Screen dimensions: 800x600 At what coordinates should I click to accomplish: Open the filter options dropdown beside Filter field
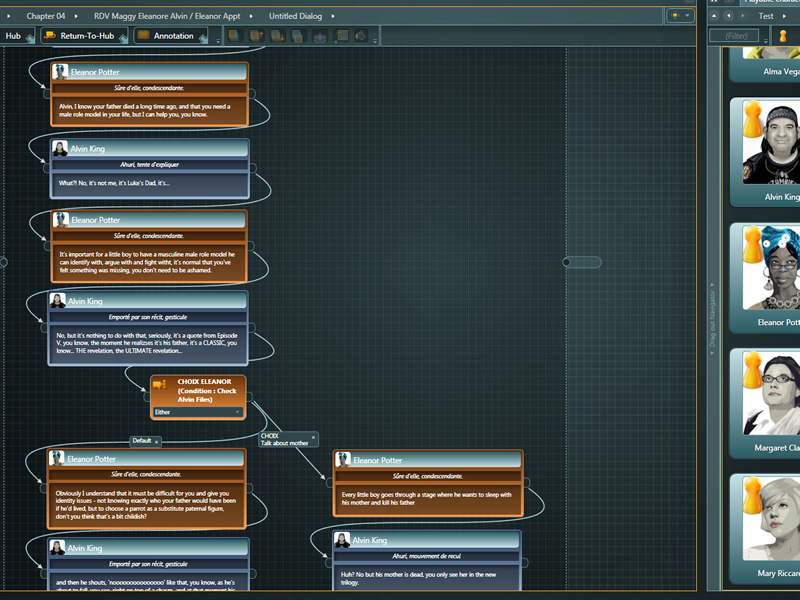coord(765,40)
